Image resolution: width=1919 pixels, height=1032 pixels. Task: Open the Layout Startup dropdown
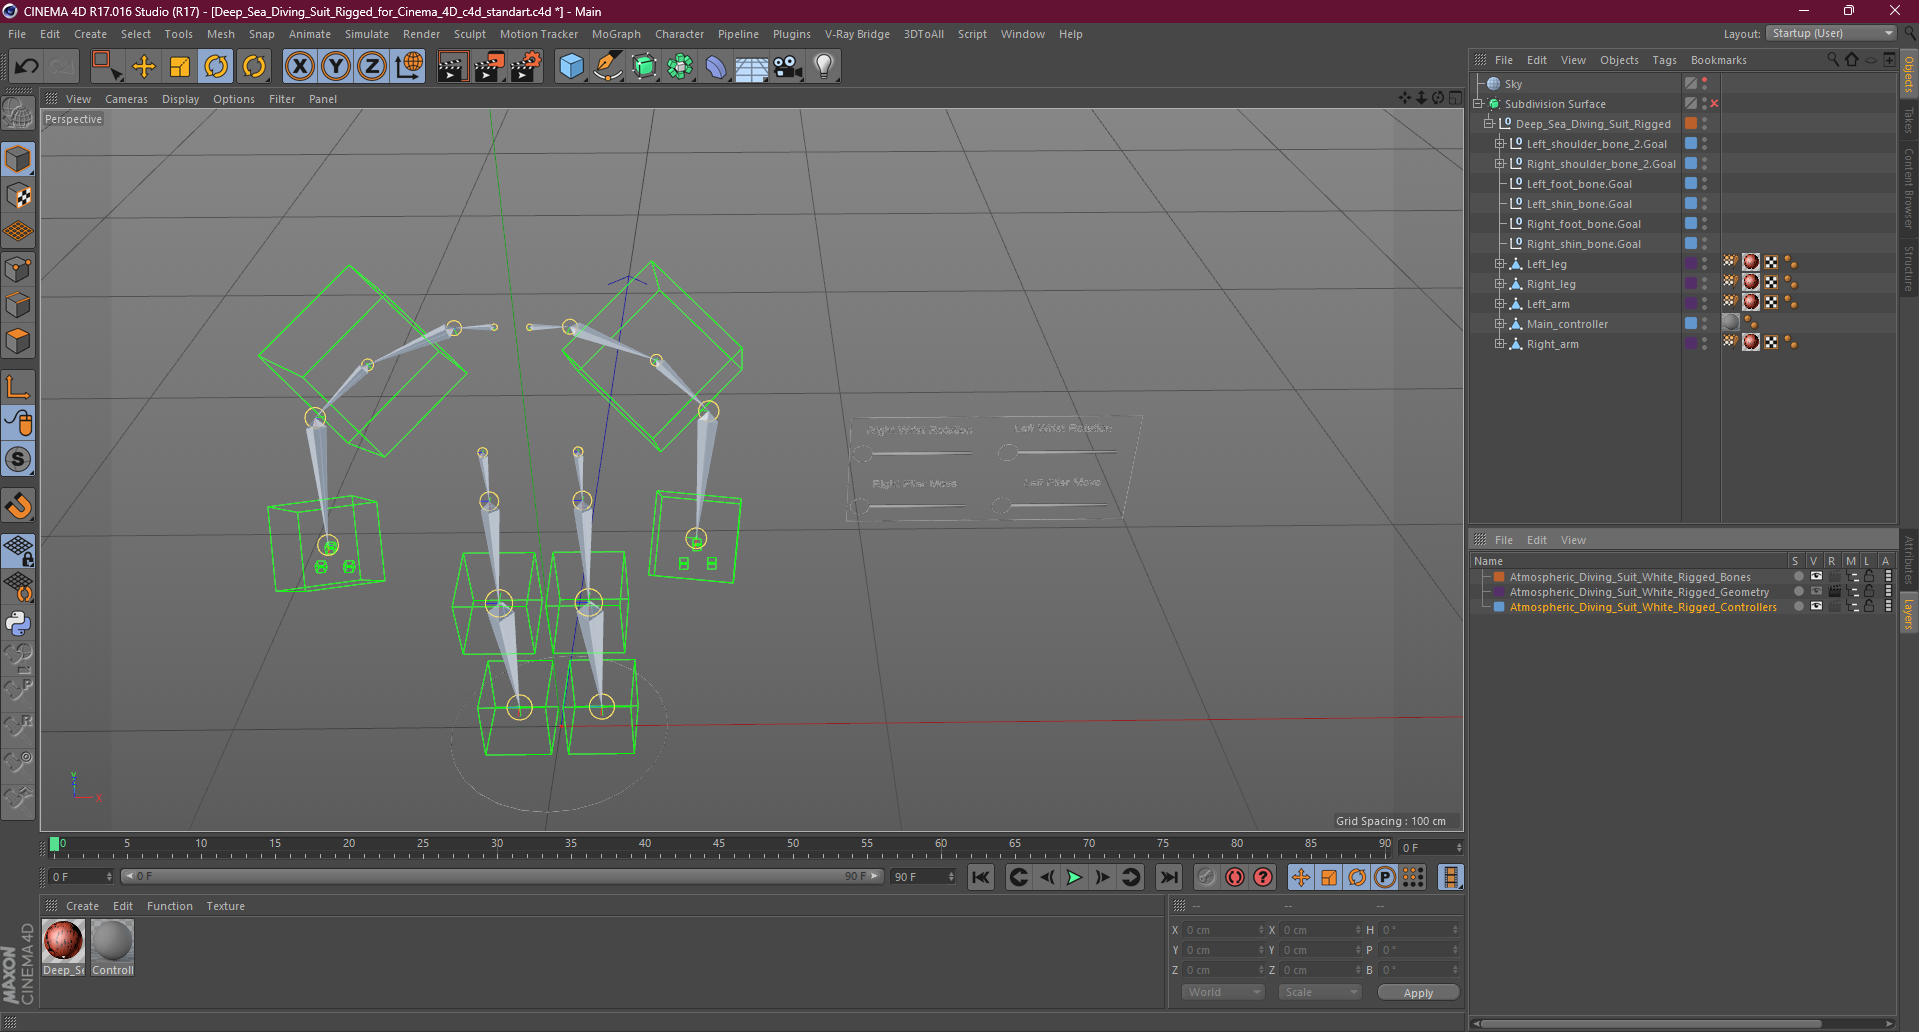pyautogui.click(x=1831, y=33)
